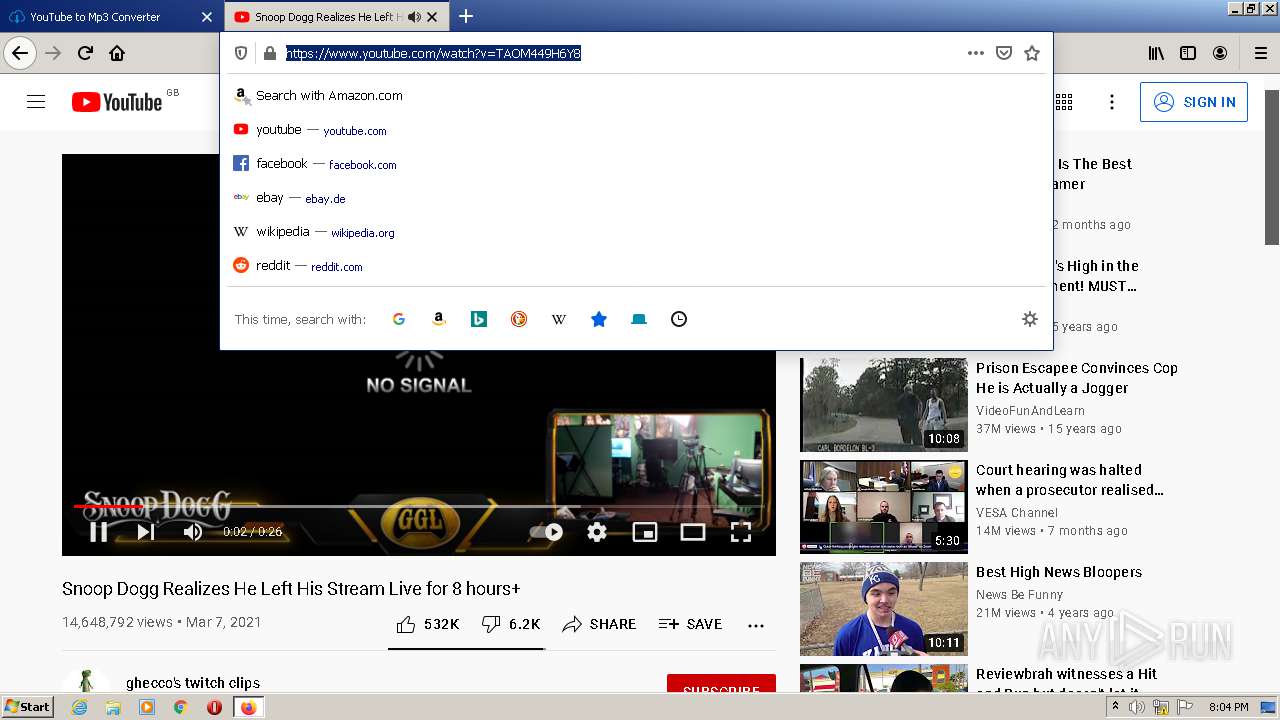Click the tracking protection shield icon
This screenshot has height=720, width=1280.
tap(241, 53)
